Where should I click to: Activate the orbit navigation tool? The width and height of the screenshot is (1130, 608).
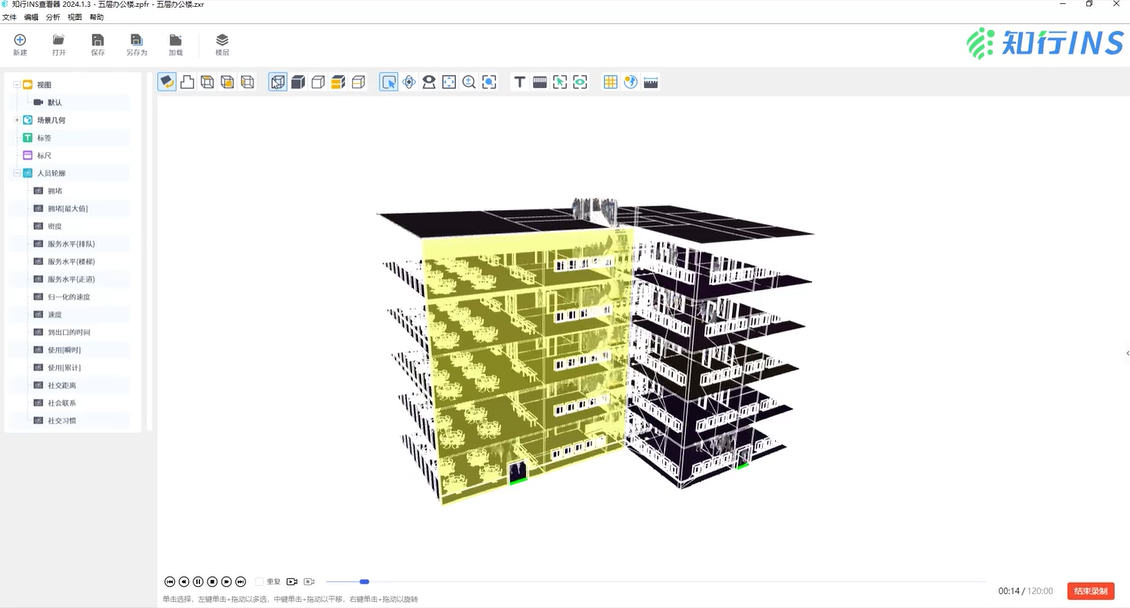[x=409, y=82]
